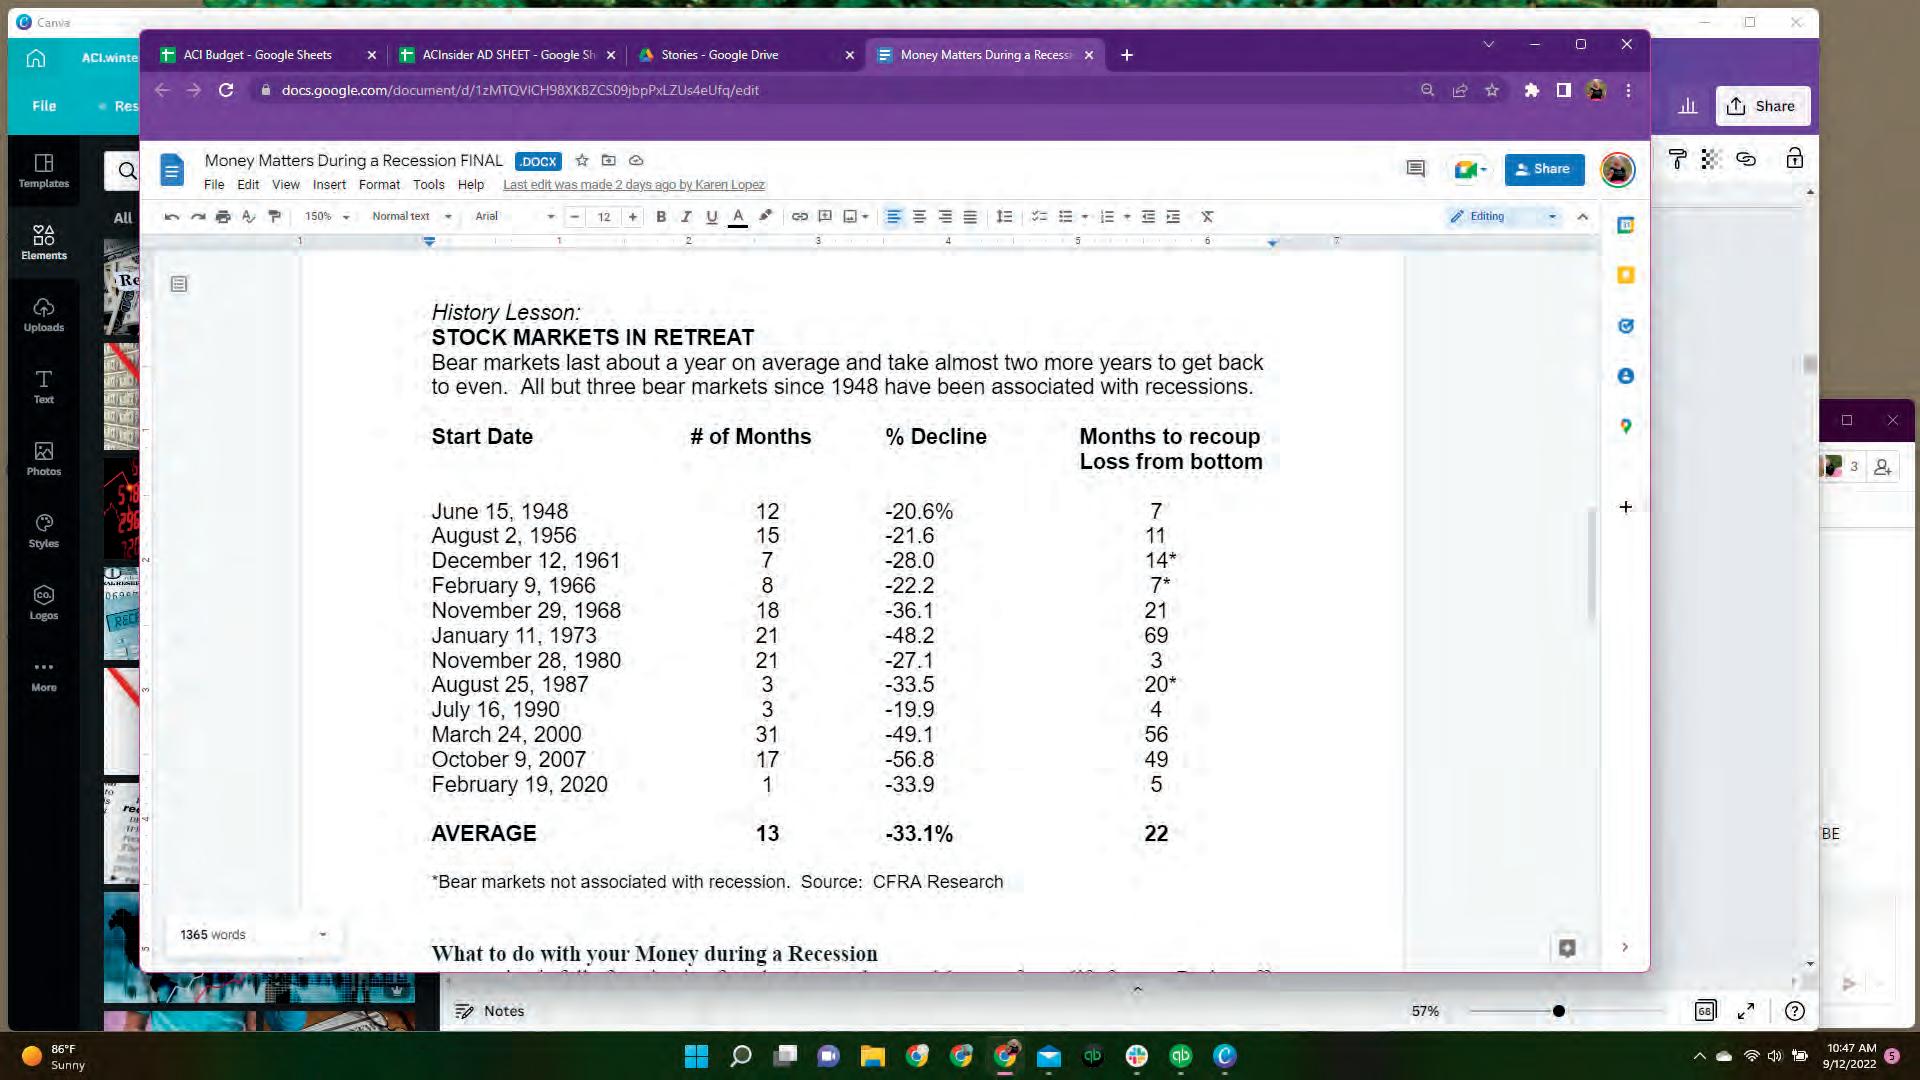Click the text color swatch icon
Image resolution: width=1920 pixels, height=1080 pixels.
click(737, 217)
